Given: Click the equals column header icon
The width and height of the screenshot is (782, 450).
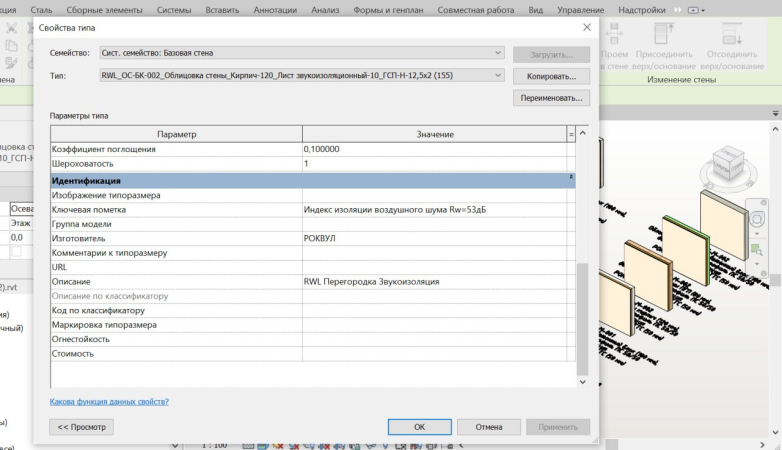Looking at the screenshot, I should tap(571, 134).
